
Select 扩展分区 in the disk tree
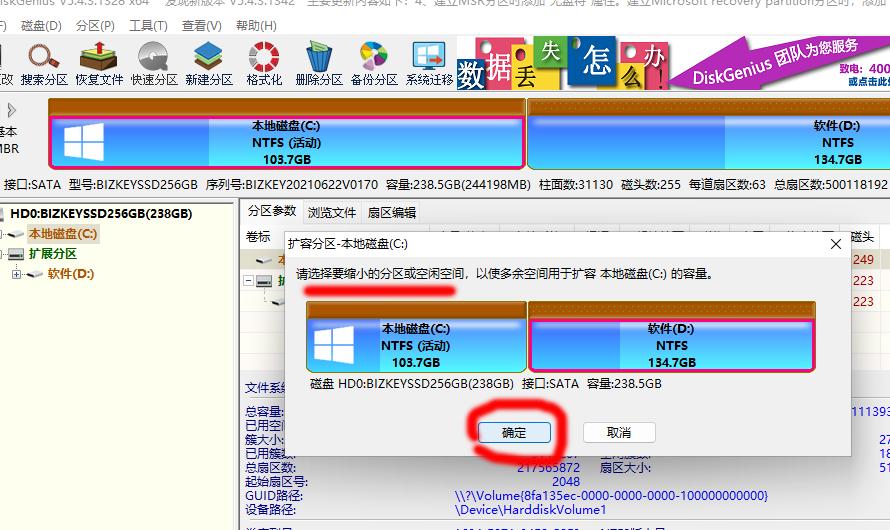[x=53, y=254]
